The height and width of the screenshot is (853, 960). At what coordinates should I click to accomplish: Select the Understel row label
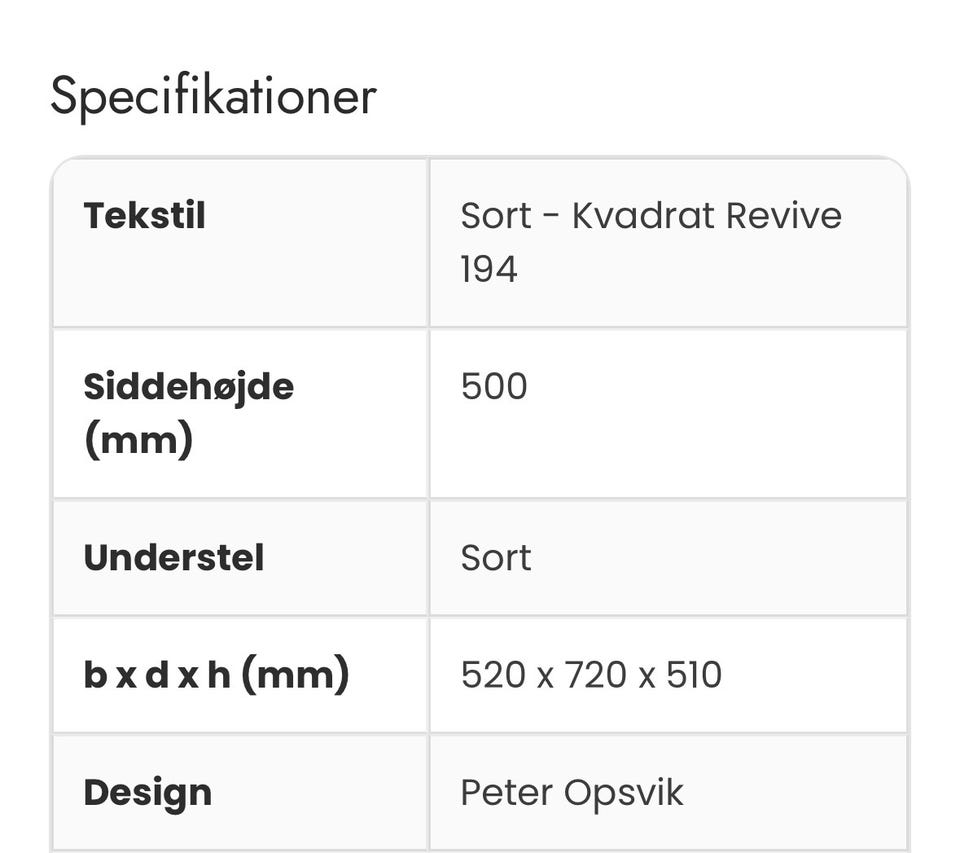173,558
